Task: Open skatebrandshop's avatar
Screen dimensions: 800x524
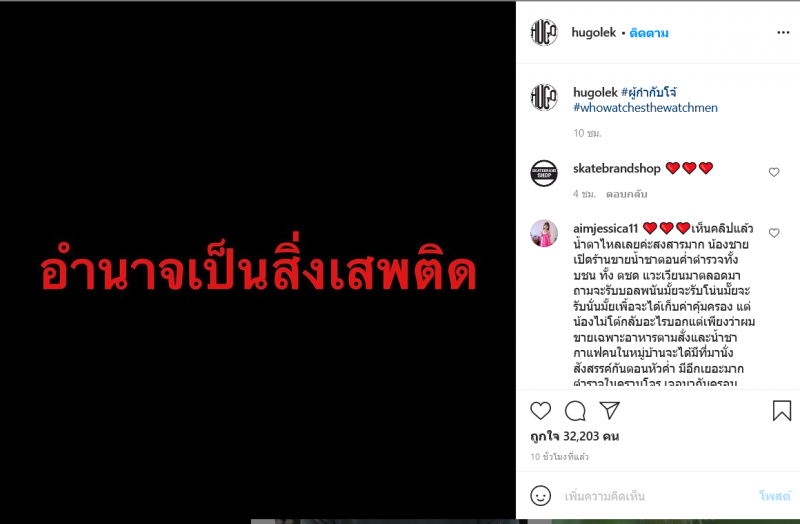Action: click(x=544, y=173)
